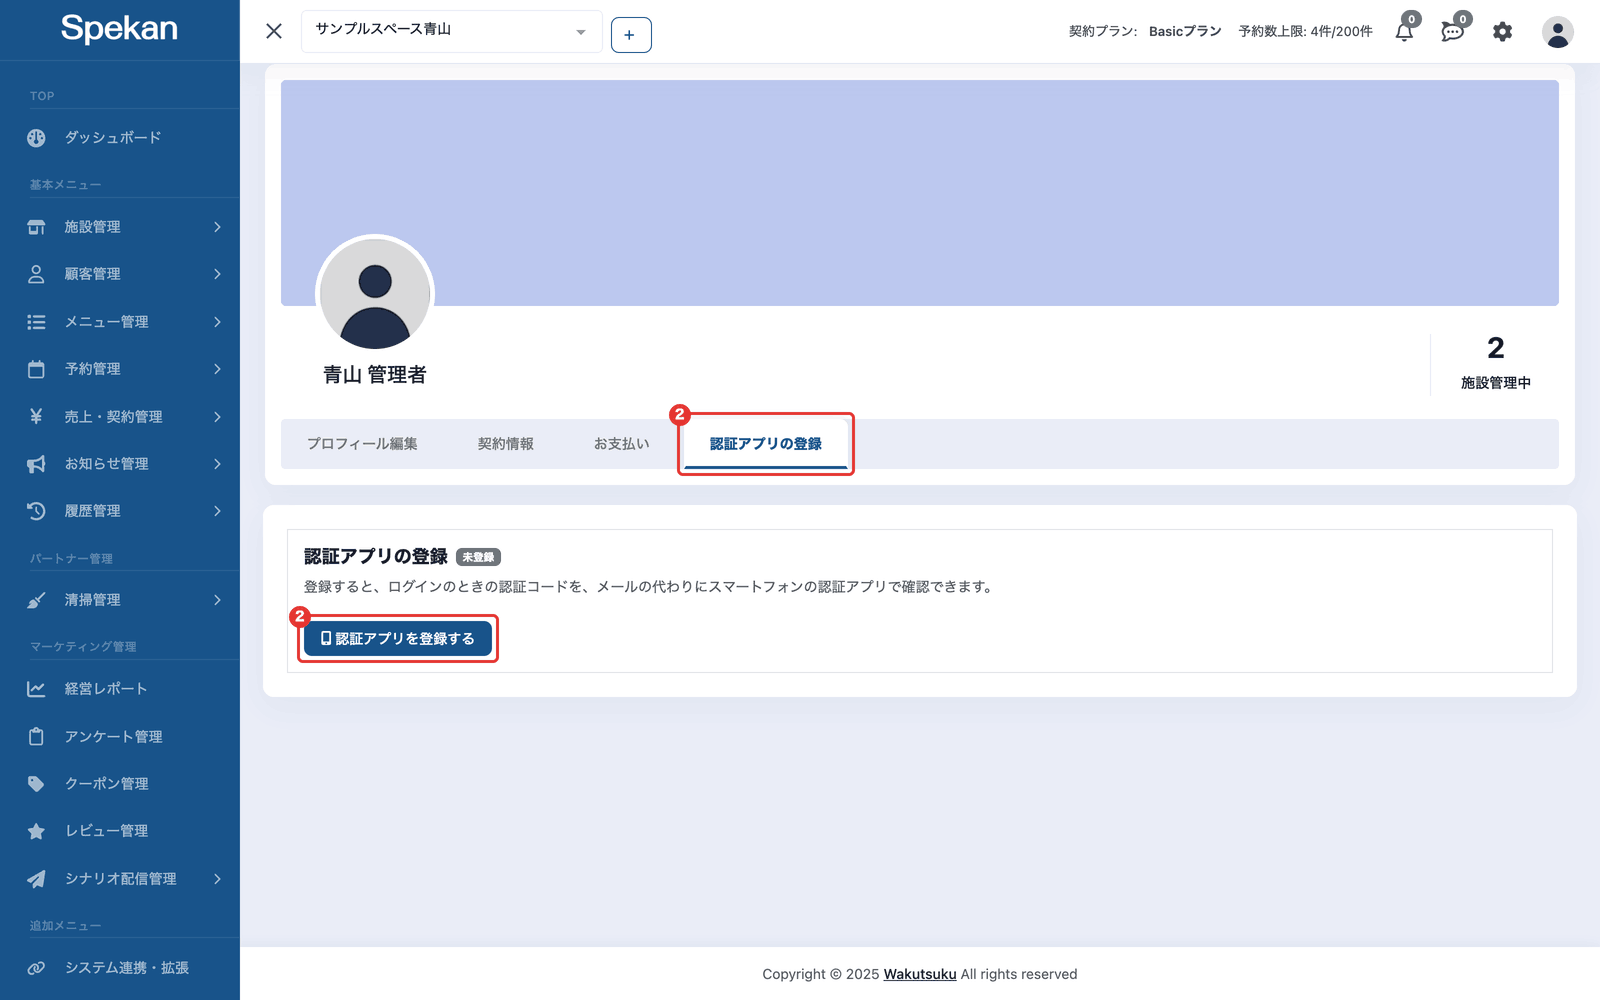Click the 売上・契約管理 yen icon
The image size is (1600, 1000).
[x=36, y=416]
